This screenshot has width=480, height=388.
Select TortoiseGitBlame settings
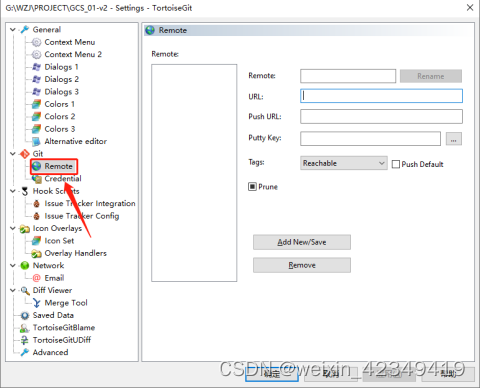(x=64, y=328)
